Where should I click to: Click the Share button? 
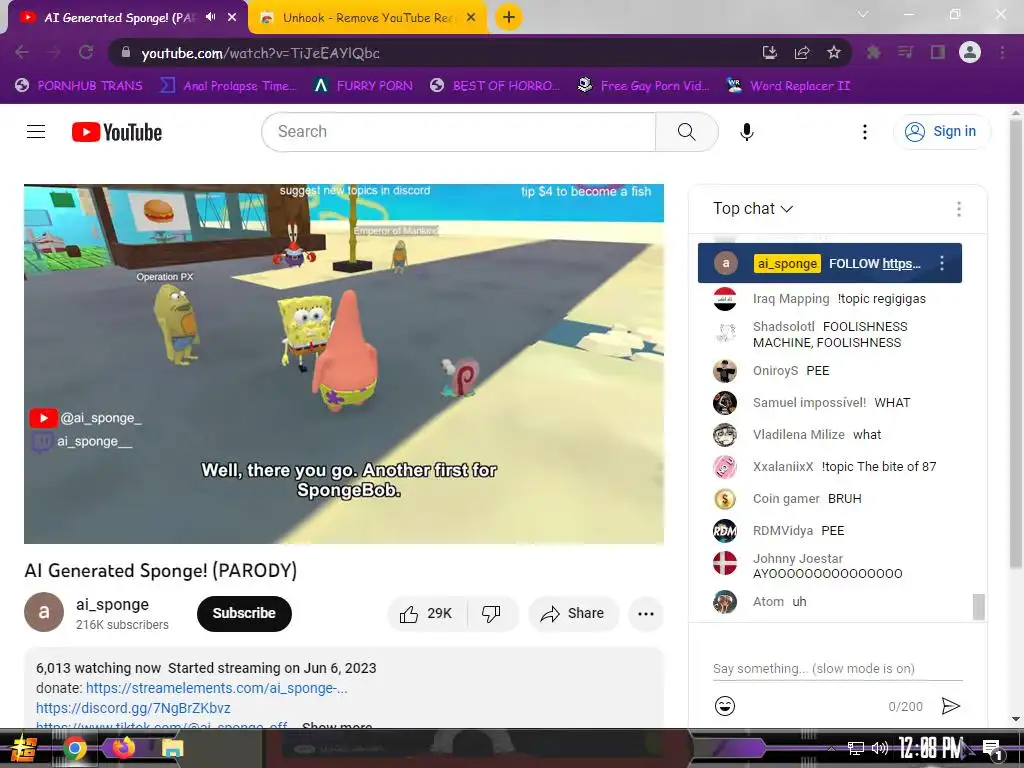[573, 613]
